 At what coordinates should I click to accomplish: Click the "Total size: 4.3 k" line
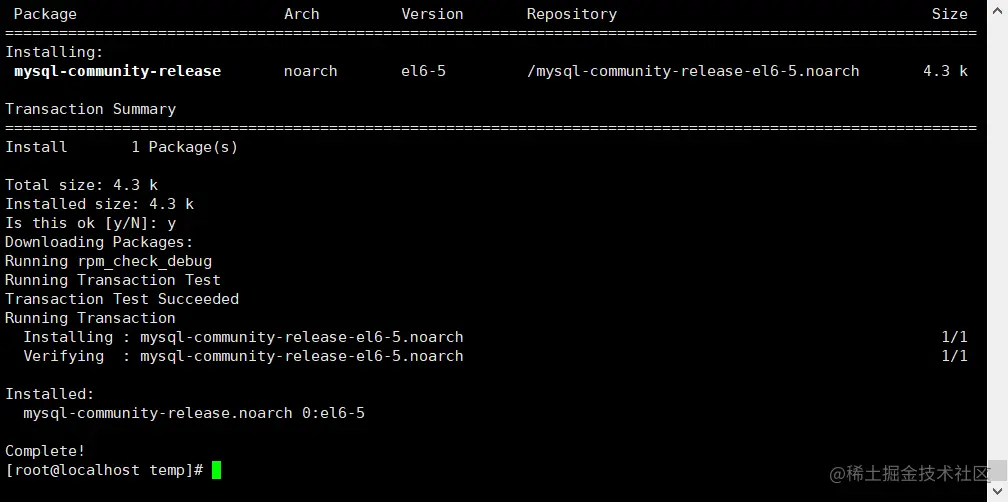[x=82, y=185]
